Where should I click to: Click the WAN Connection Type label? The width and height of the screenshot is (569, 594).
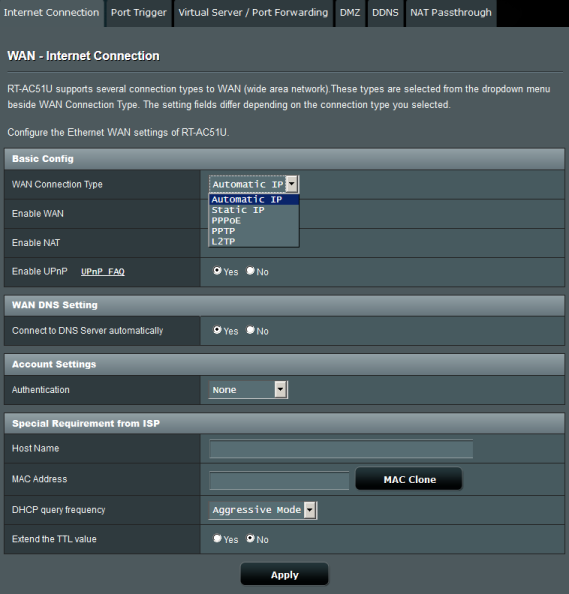point(57,184)
